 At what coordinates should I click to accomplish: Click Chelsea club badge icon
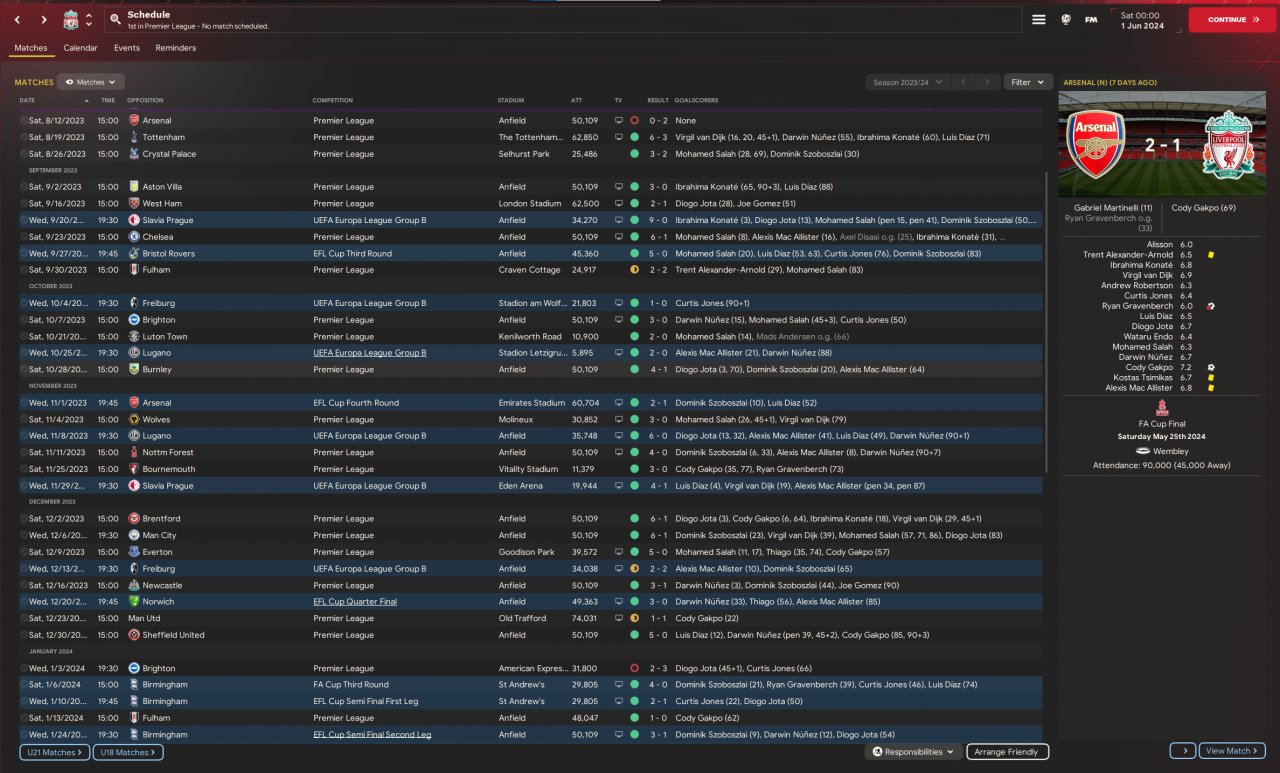pyautogui.click(x=134, y=237)
